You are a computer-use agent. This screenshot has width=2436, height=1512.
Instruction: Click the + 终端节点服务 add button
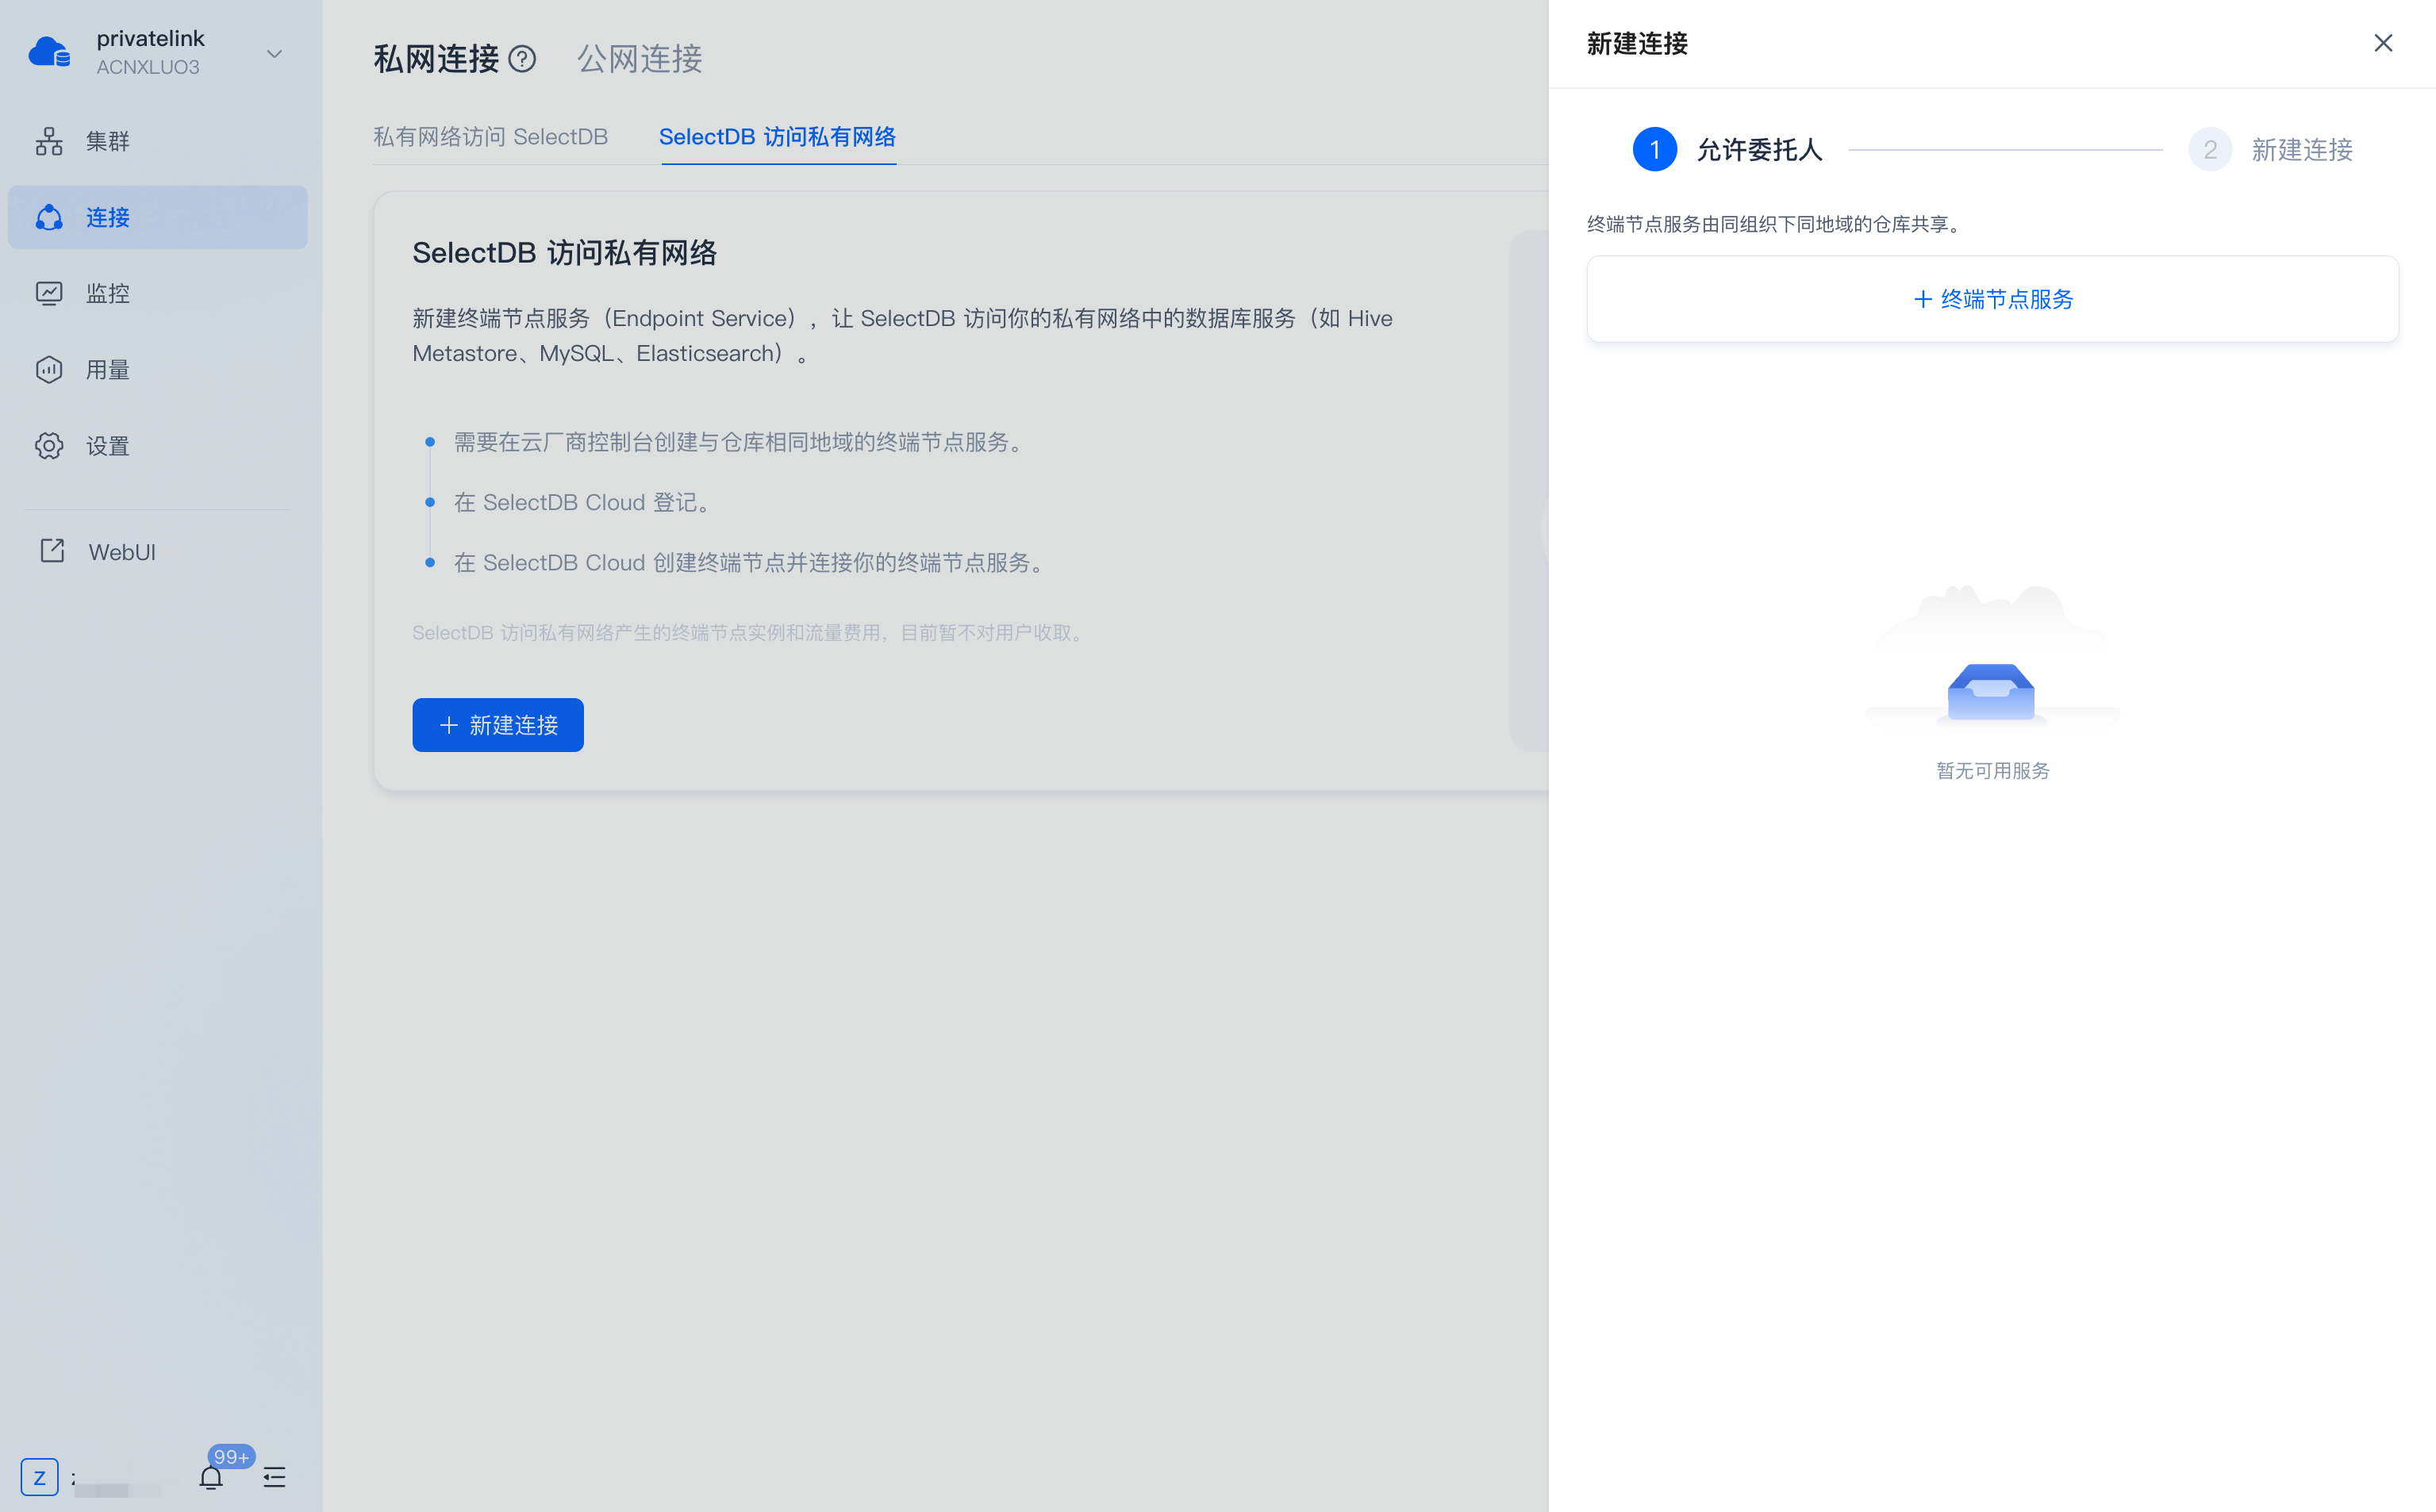[x=1992, y=299]
